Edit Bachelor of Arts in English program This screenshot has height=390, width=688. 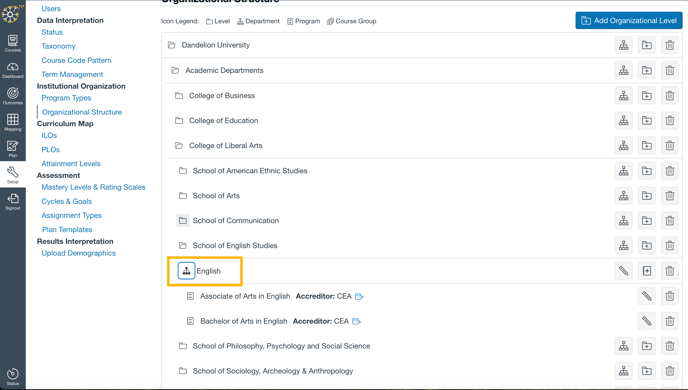coord(646,321)
